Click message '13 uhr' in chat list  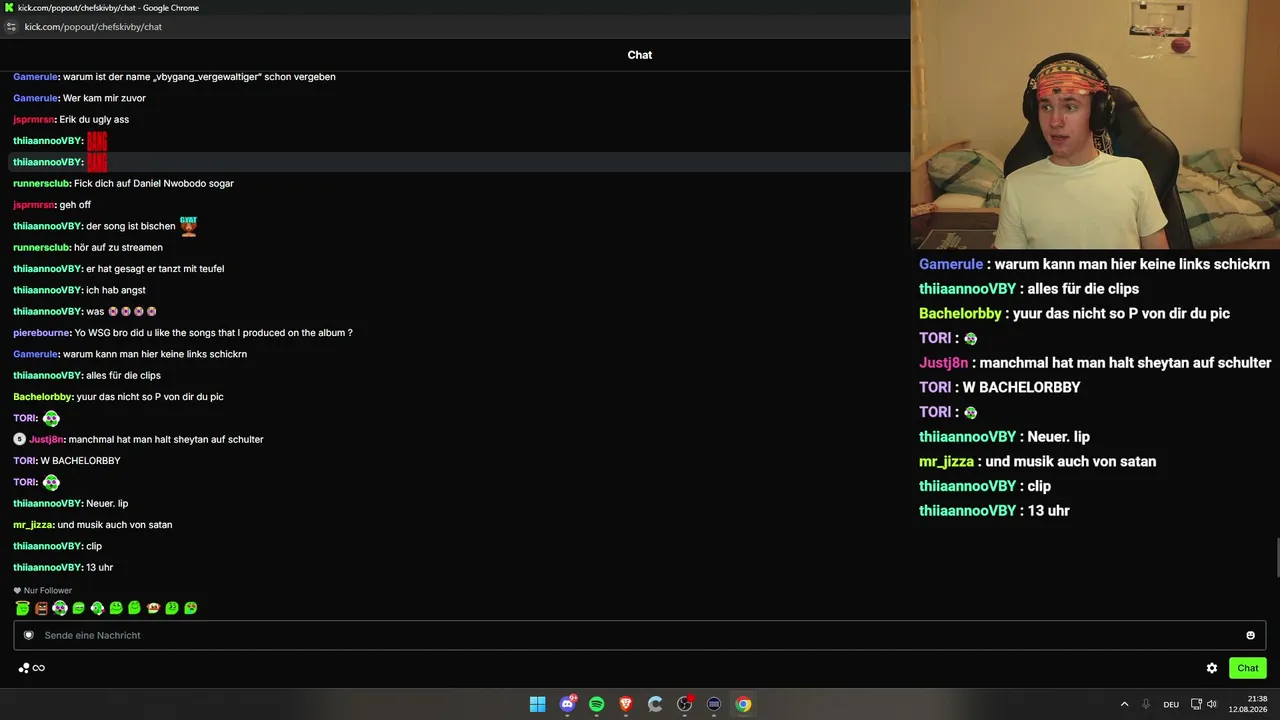100,568
